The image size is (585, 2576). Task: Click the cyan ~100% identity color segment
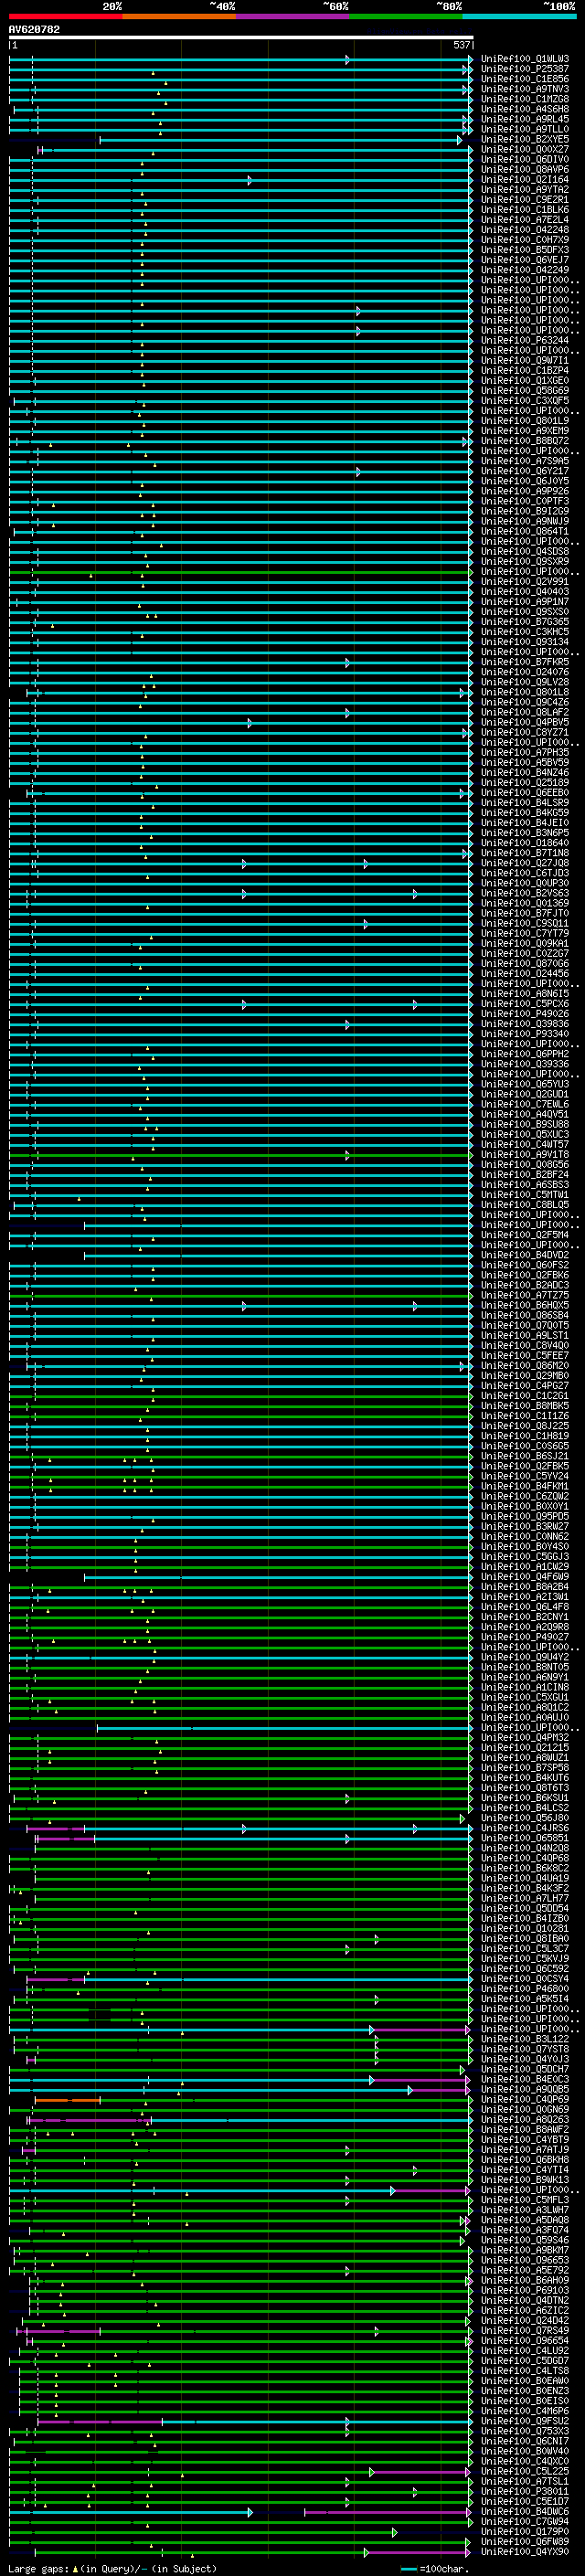519,16
